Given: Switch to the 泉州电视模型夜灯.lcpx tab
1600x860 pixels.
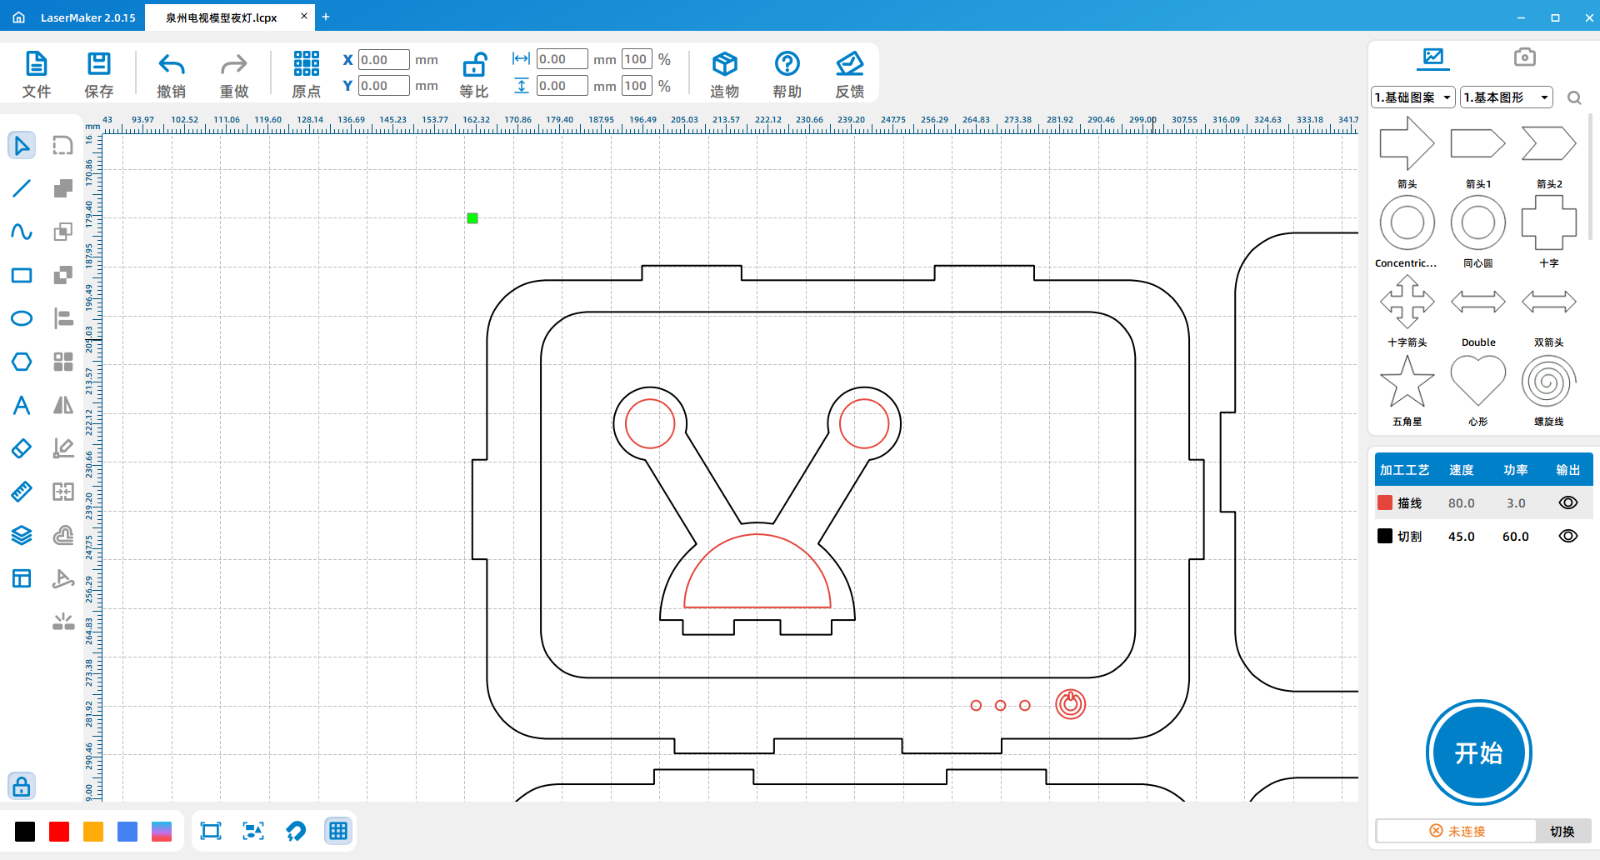Looking at the screenshot, I should tap(221, 17).
